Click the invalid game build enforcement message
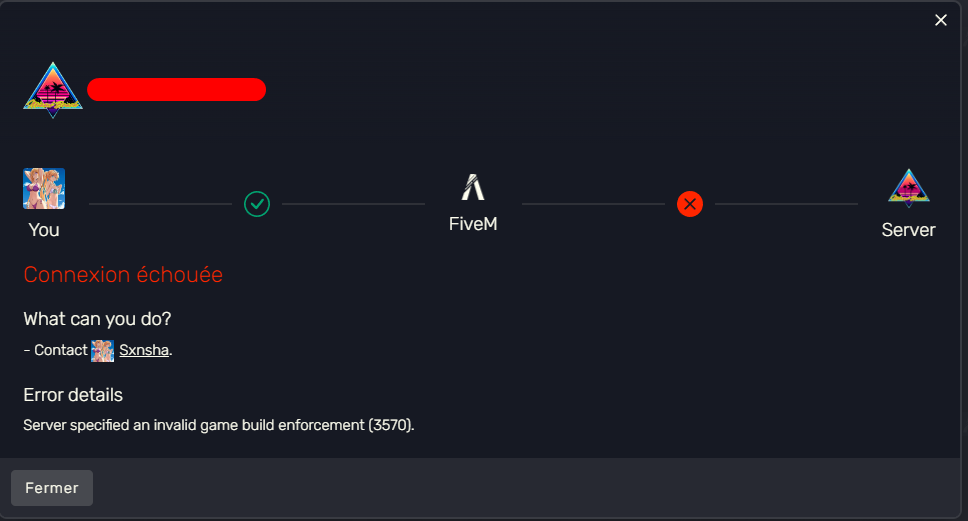 [219, 425]
